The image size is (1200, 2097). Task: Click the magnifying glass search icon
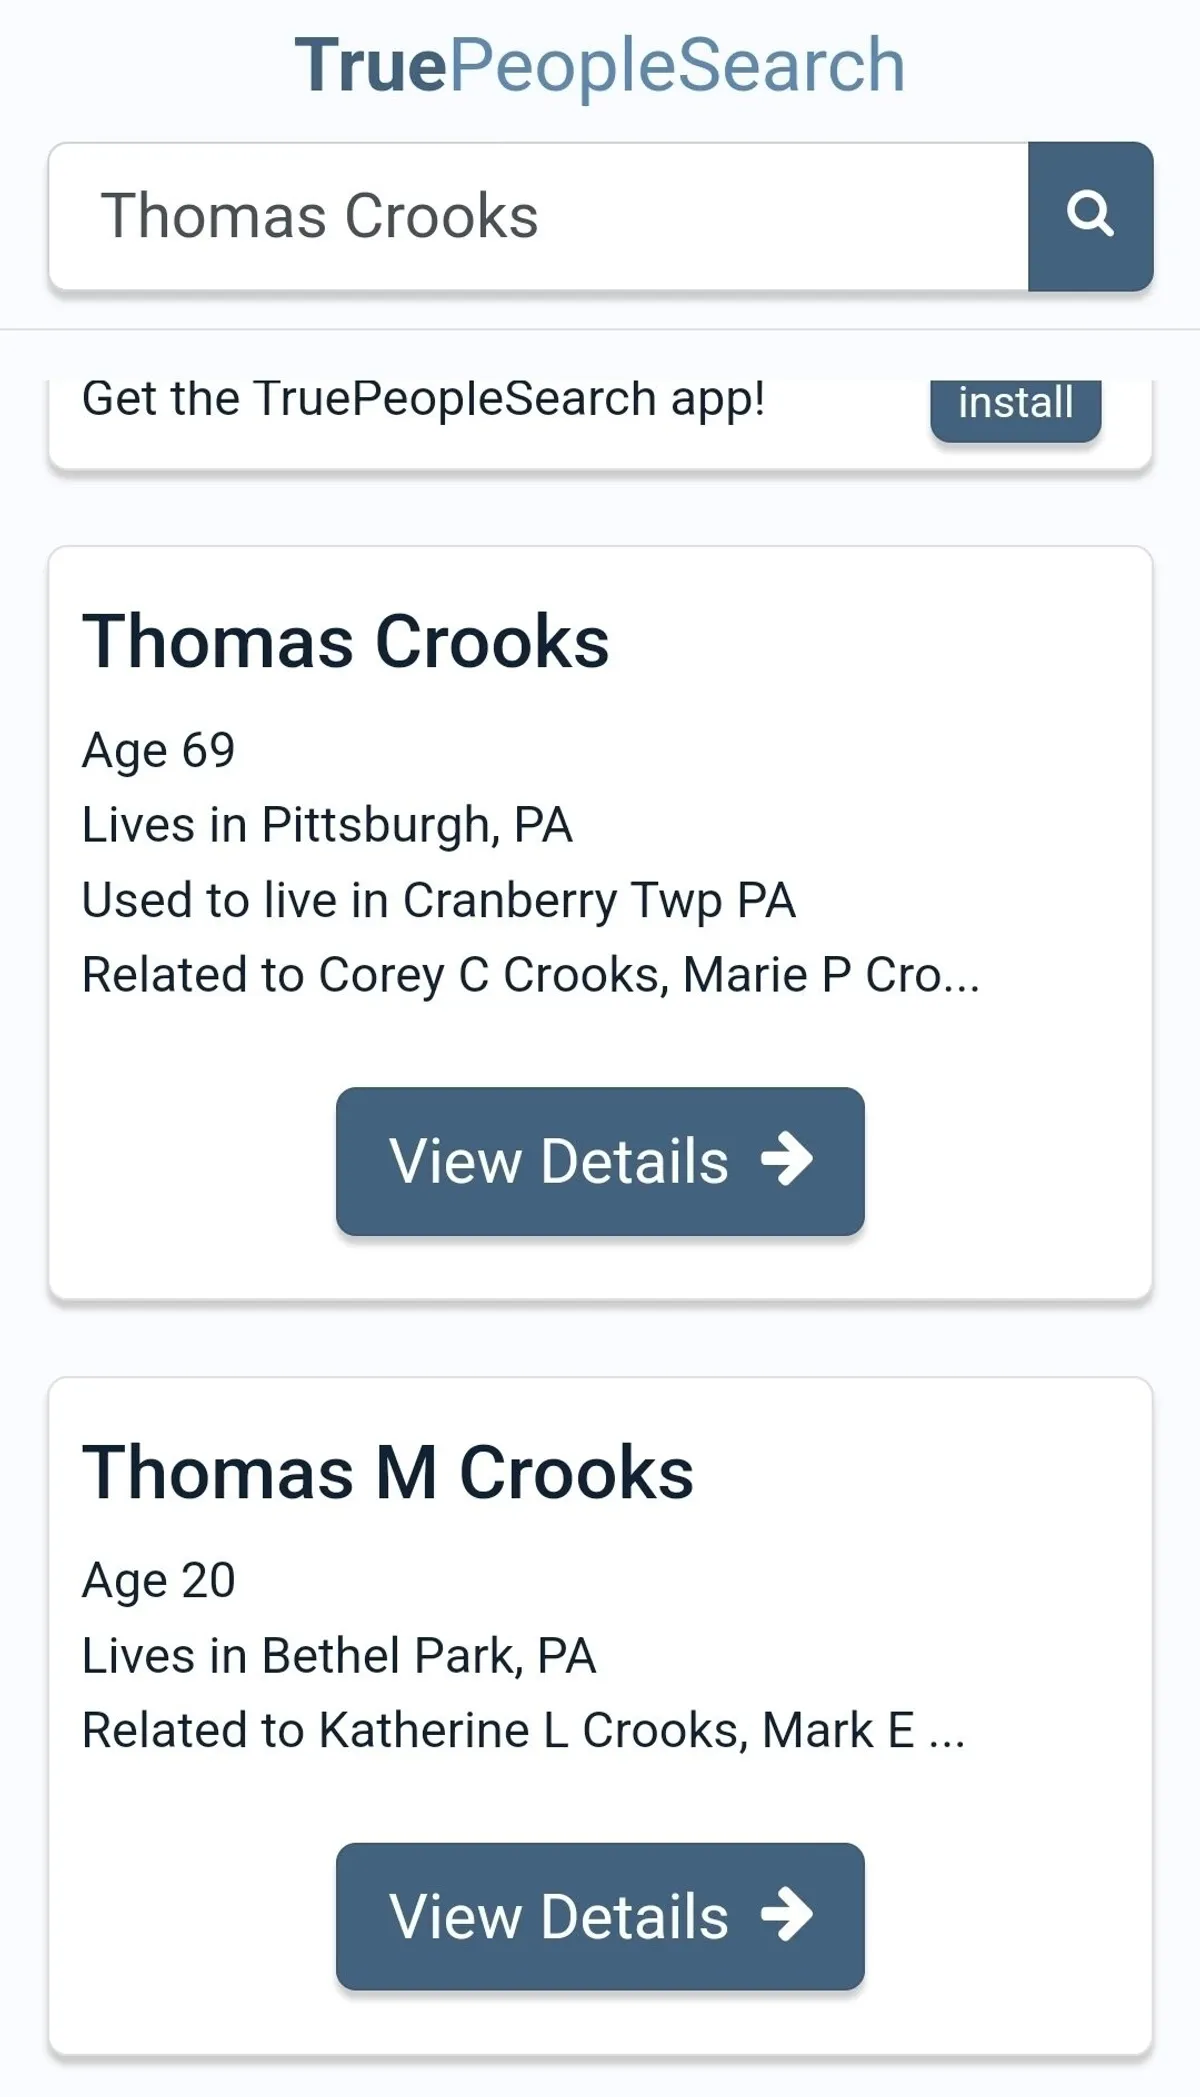coord(1090,215)
